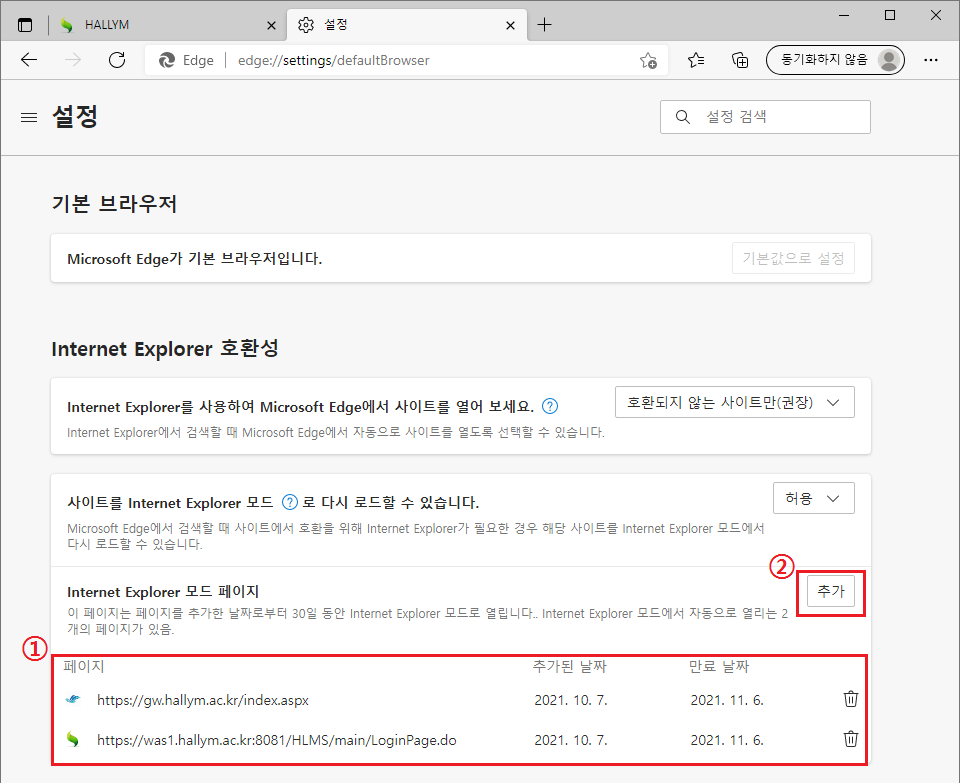960x783 pixels.
Task: Expand the 호환되지 않는 사이트만(권장) dropdown
Action: (734, 403)
